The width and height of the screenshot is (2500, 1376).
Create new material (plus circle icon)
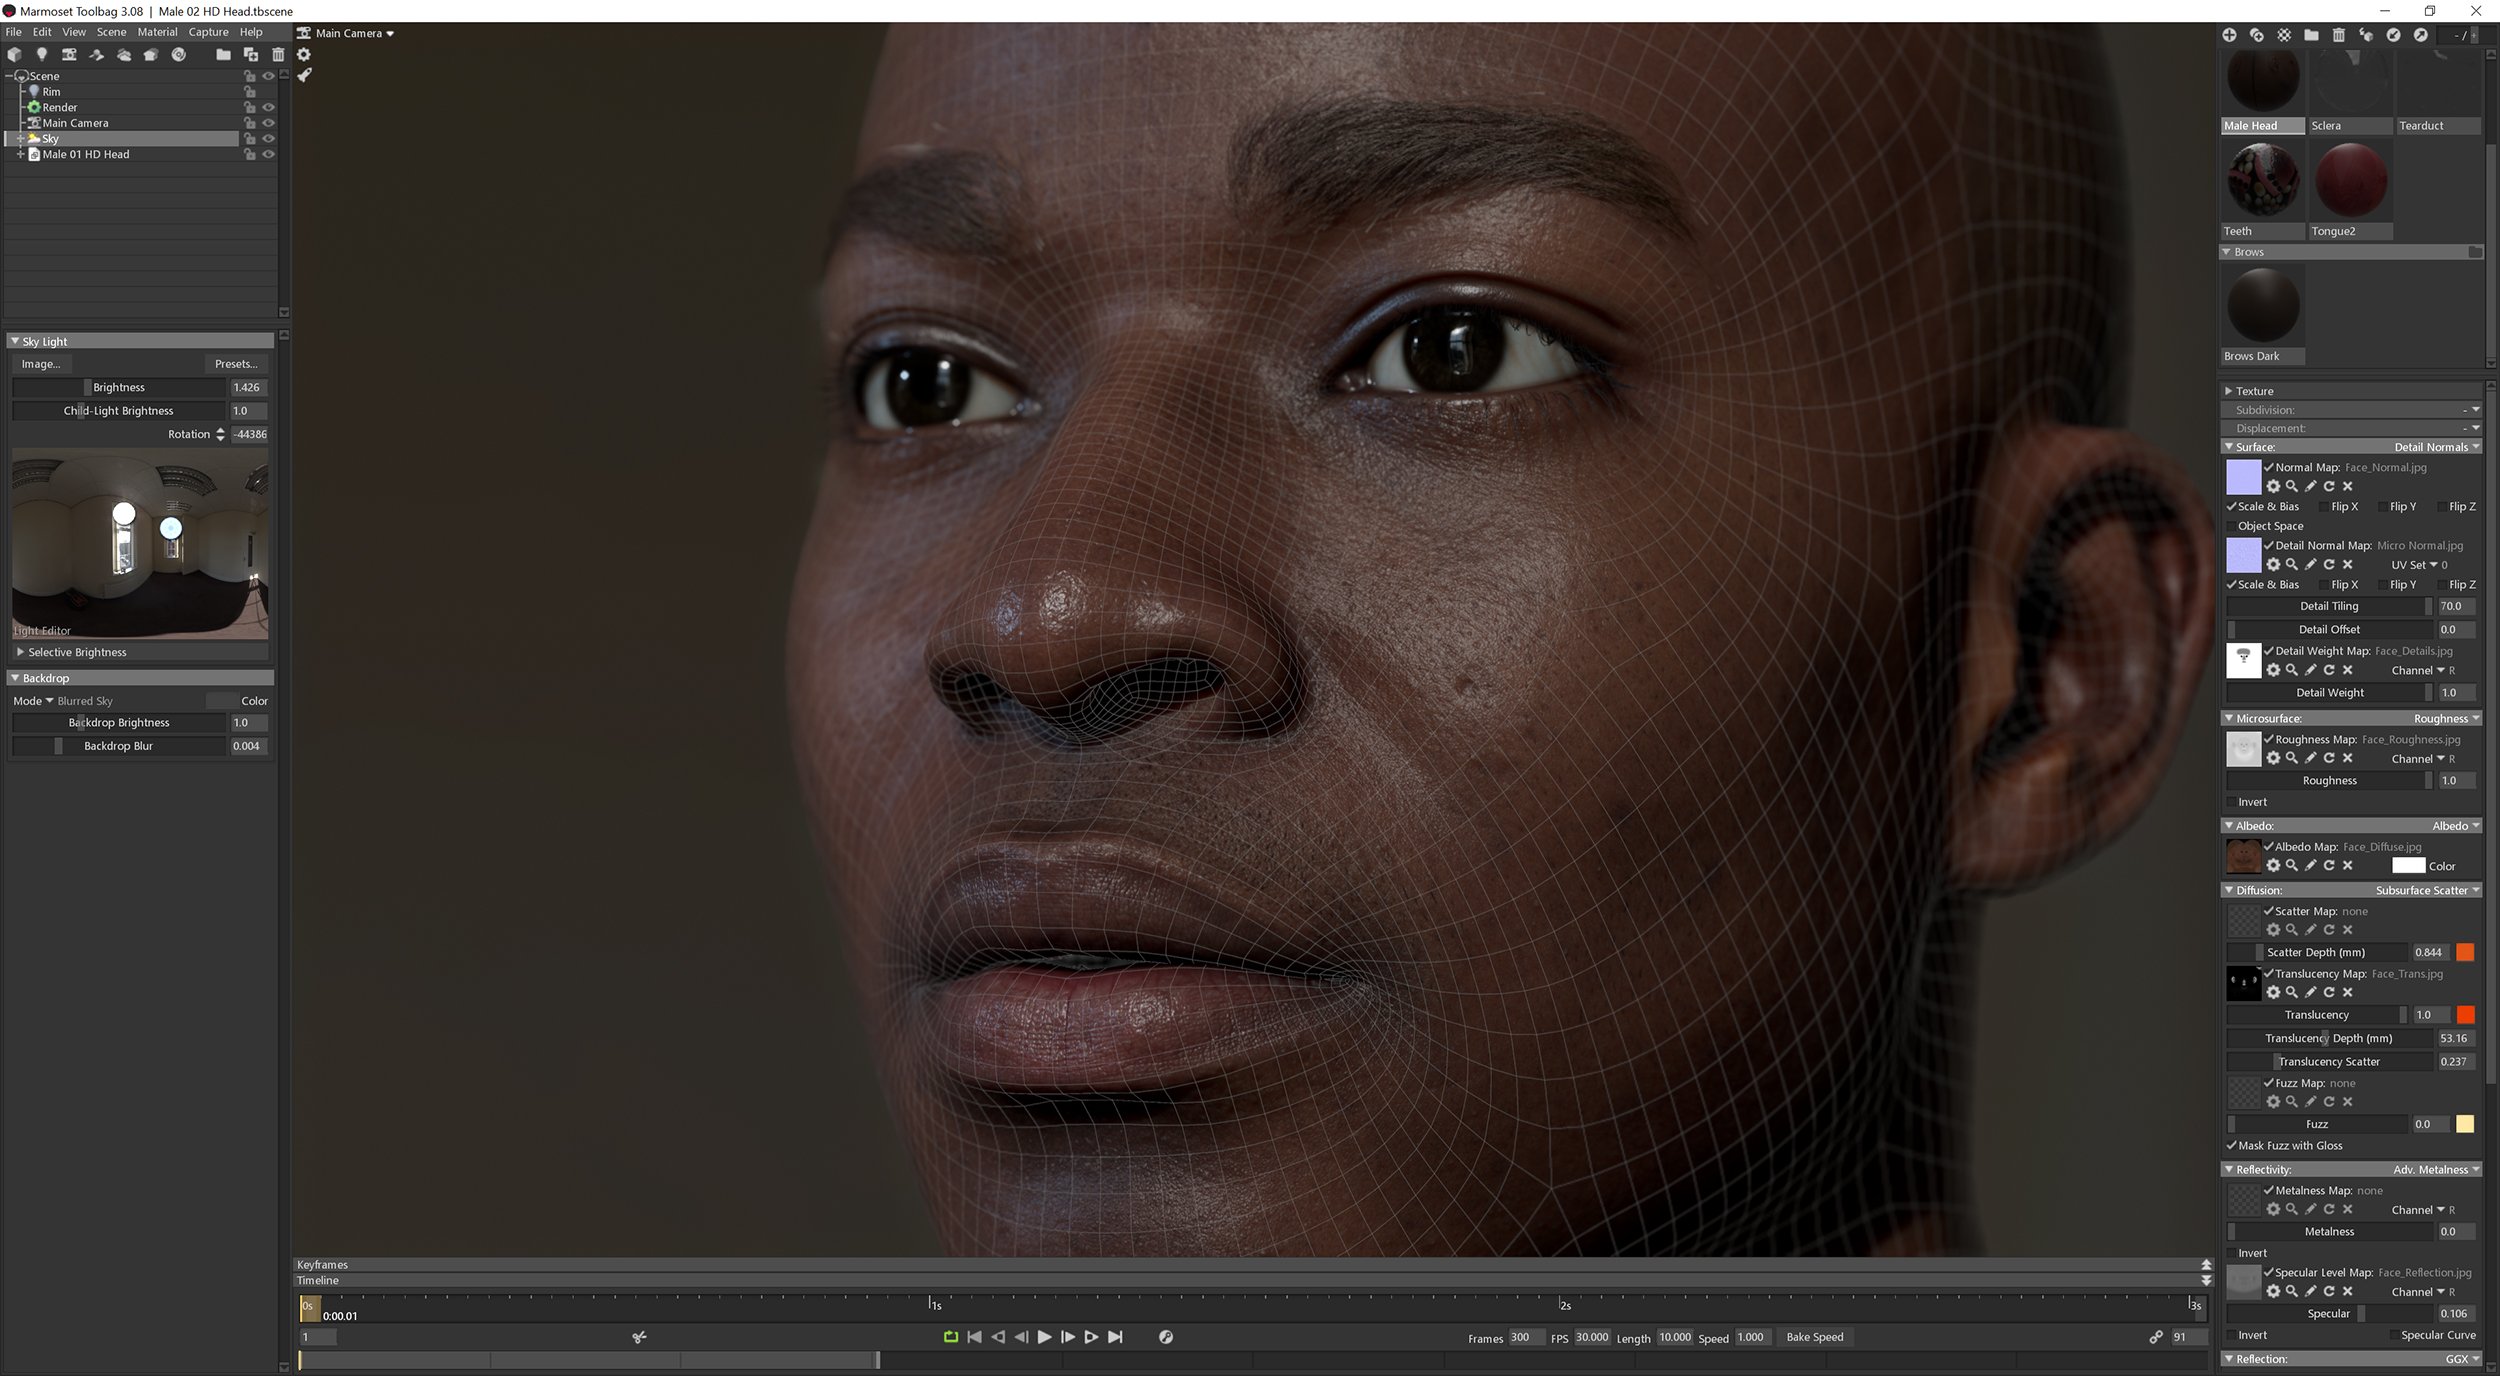tap(2229, 35)
